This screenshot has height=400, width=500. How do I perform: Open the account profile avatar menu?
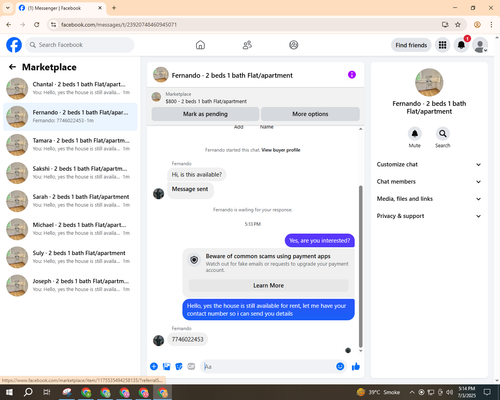pos(480,45)
